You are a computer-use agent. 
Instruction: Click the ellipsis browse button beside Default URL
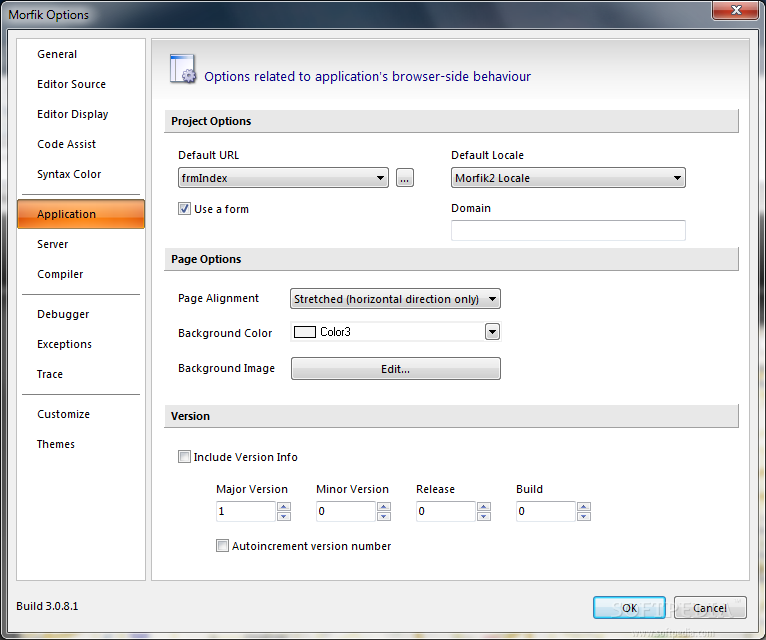point(404,178)
